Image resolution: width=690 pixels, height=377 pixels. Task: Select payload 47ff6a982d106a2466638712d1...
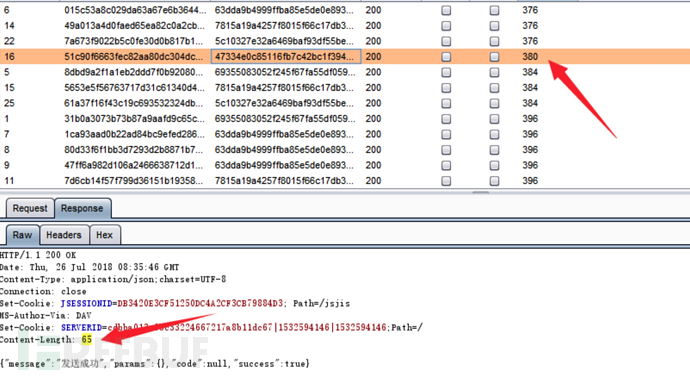pyautogui.click(x=134, y=165)
